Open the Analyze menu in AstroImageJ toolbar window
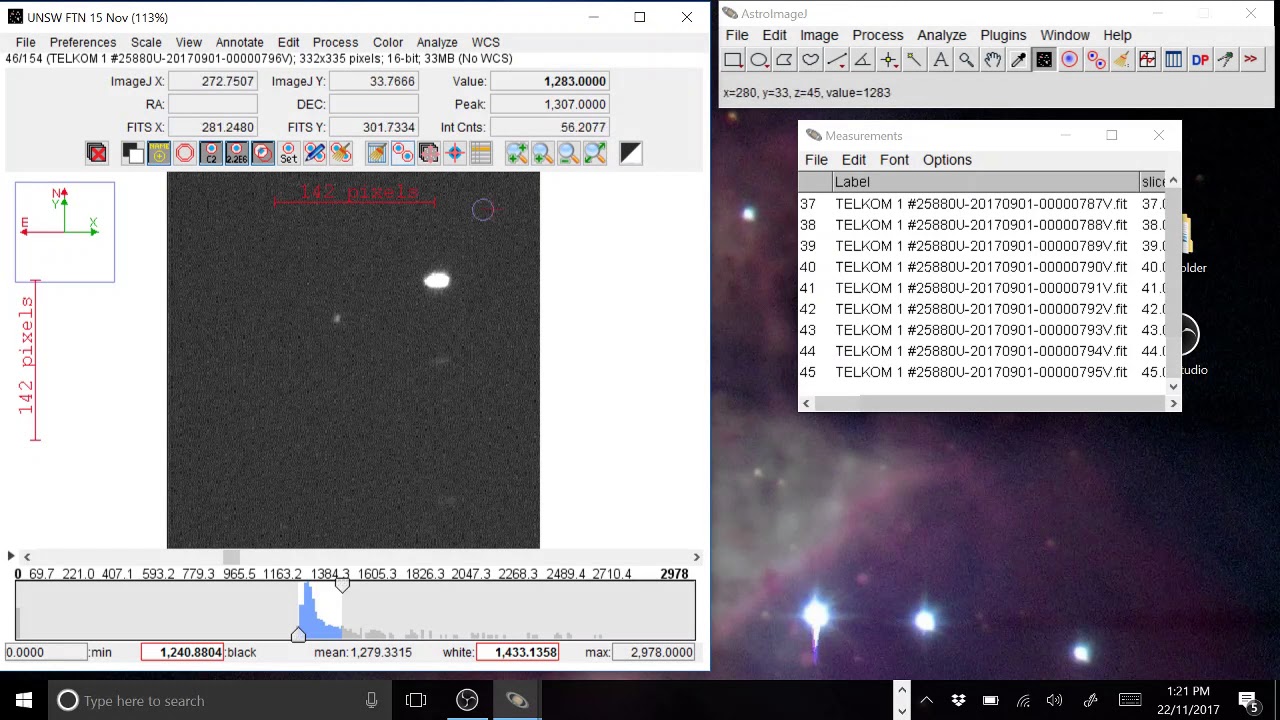The image size is (1280, 720). pos(942,35)
